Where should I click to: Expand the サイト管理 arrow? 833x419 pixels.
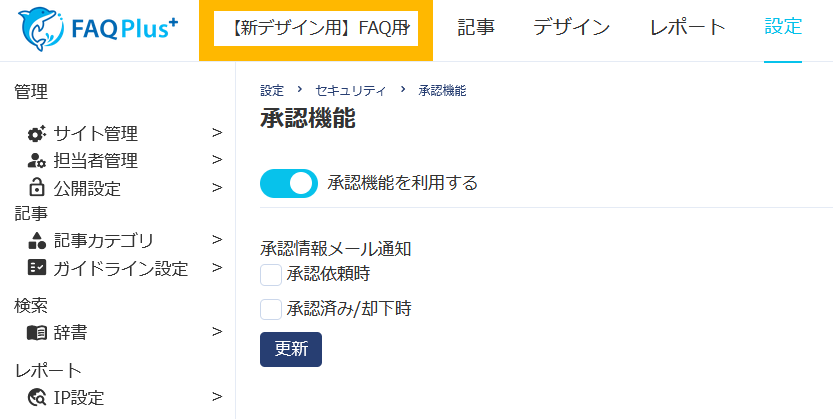[217, 132]
